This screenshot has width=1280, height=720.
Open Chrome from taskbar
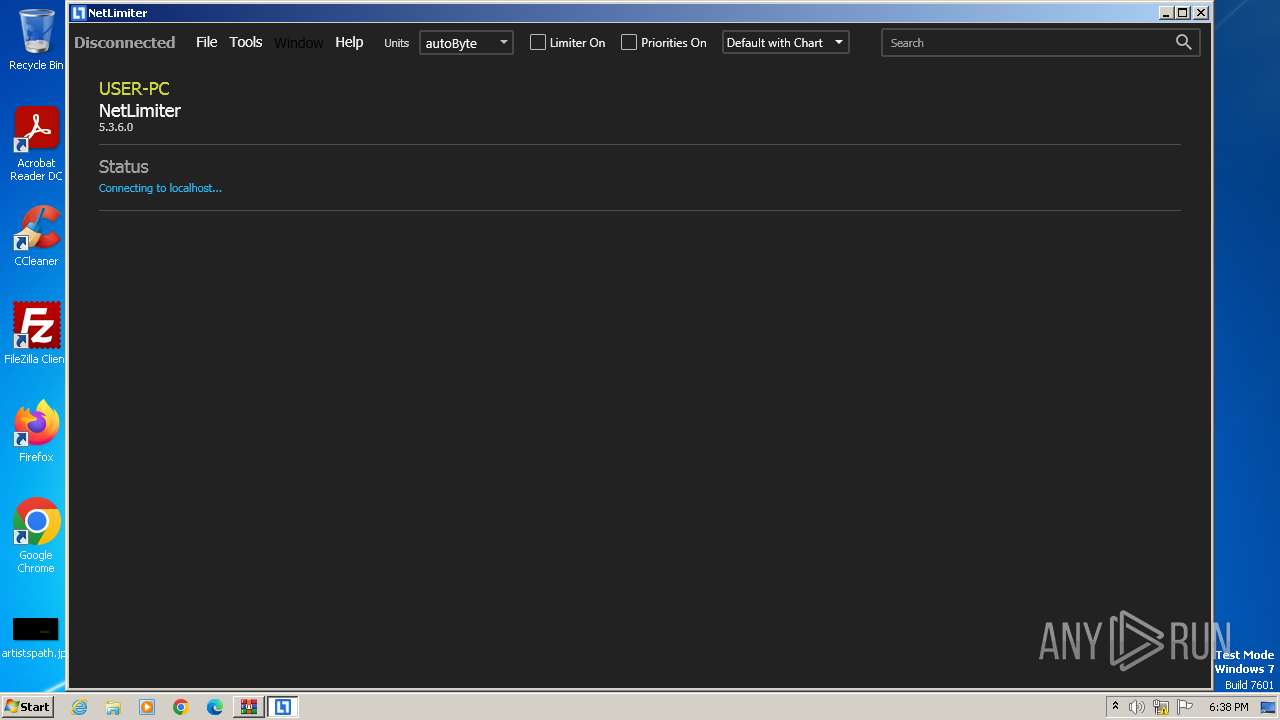click(x=181, y=707)
